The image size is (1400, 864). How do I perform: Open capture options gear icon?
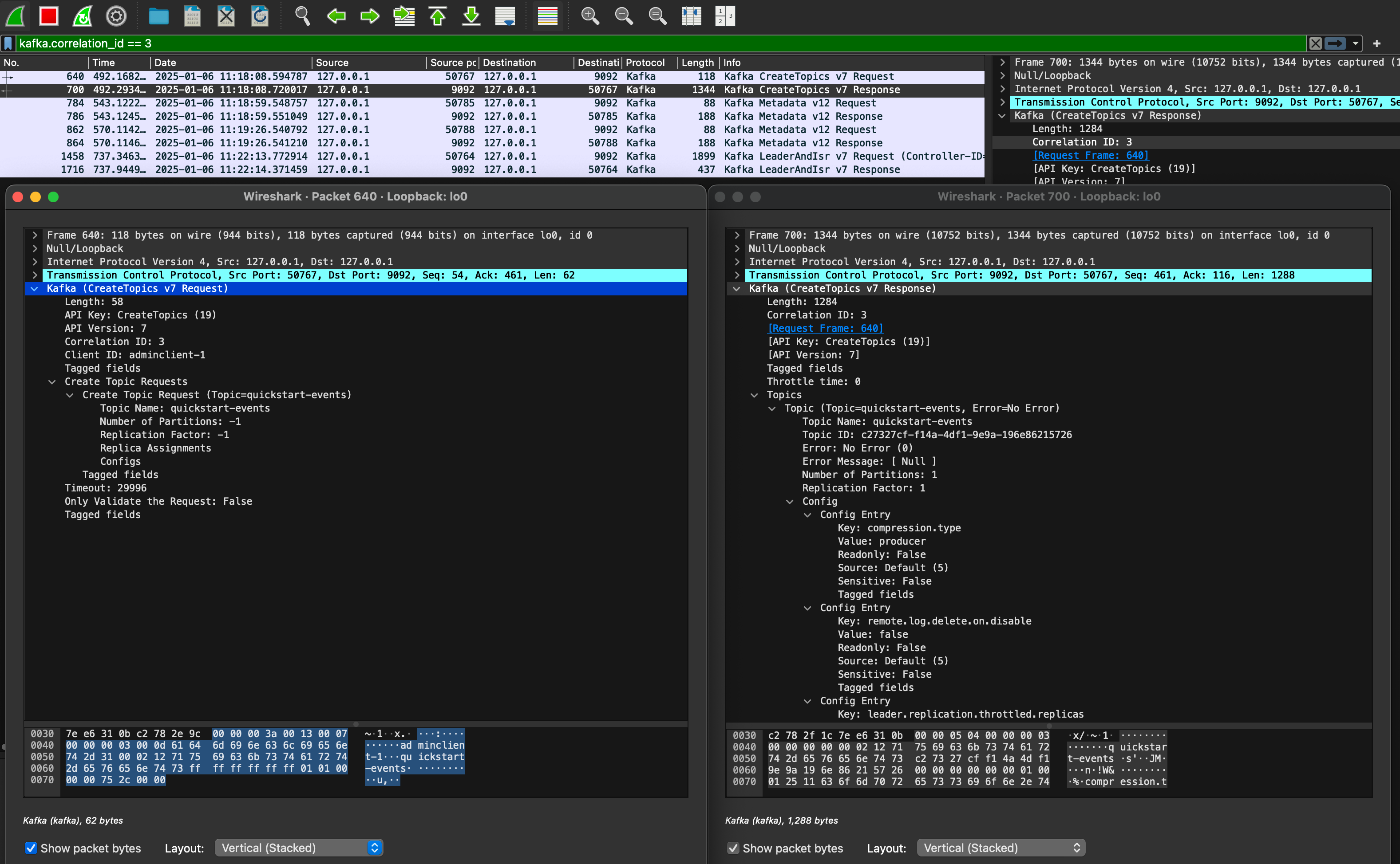(116, 15)
